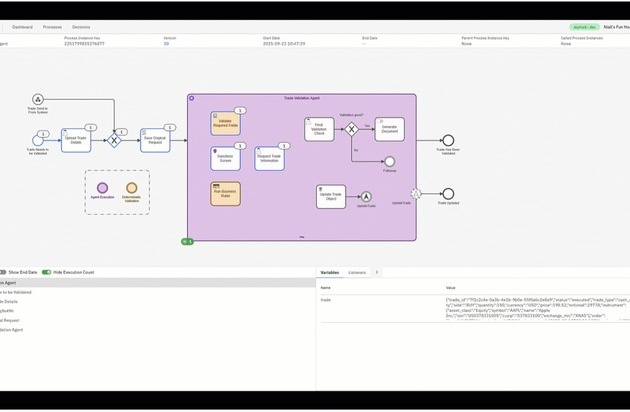The width and height of the screenshot is (630, 412).
Task: Select the Trade Needs to be Validated start event
Action: pyautogui.click(x=39, y=140)
